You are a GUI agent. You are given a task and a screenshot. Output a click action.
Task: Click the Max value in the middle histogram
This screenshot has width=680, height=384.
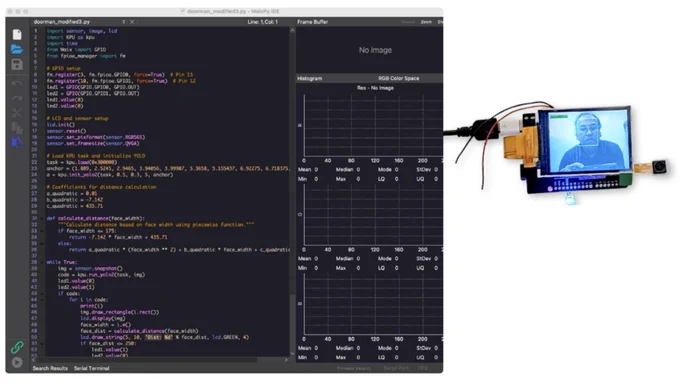(x=358, y=268)
